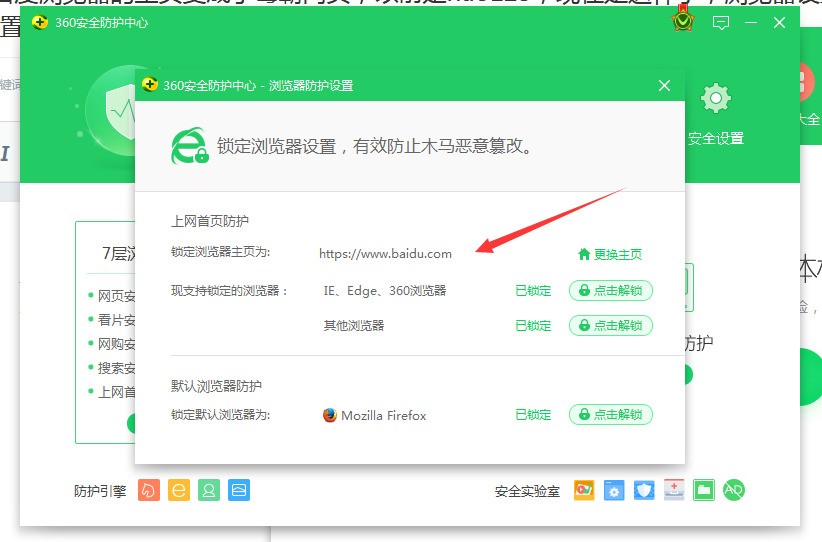Minimize the 360安全防护中心 main window
Image resolution: width=822 pixels, height=542 pixels.
coord(751,23)
